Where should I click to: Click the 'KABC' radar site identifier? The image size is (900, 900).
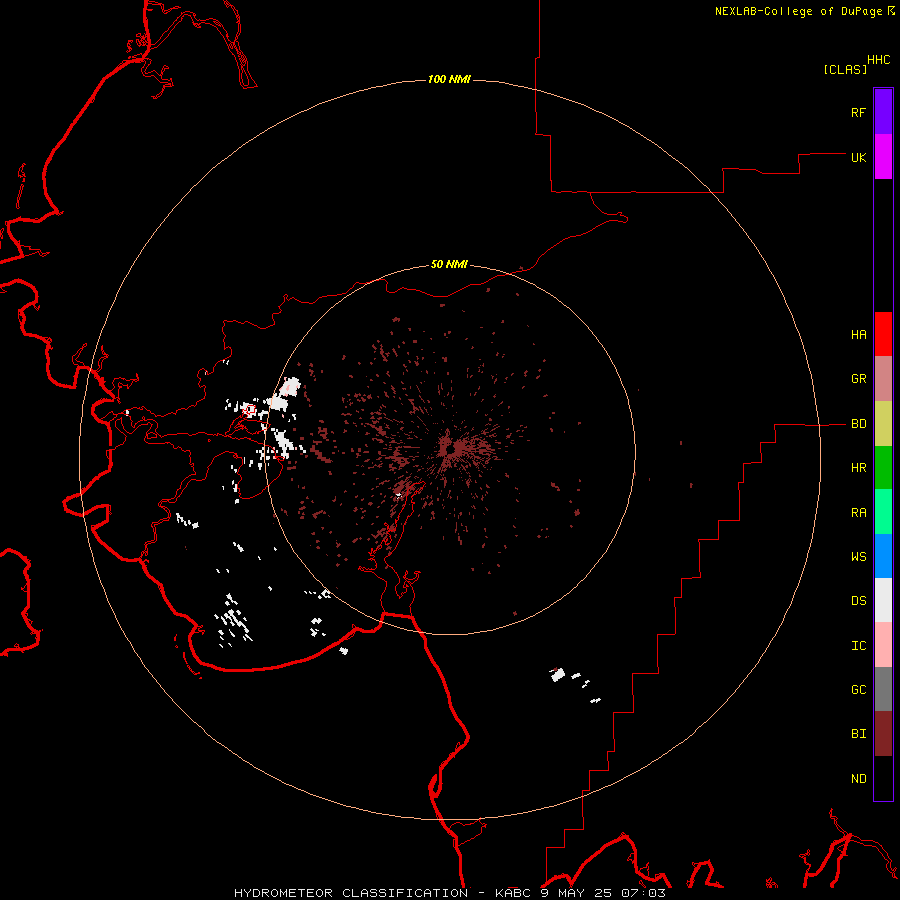click(x=513, y=893)
